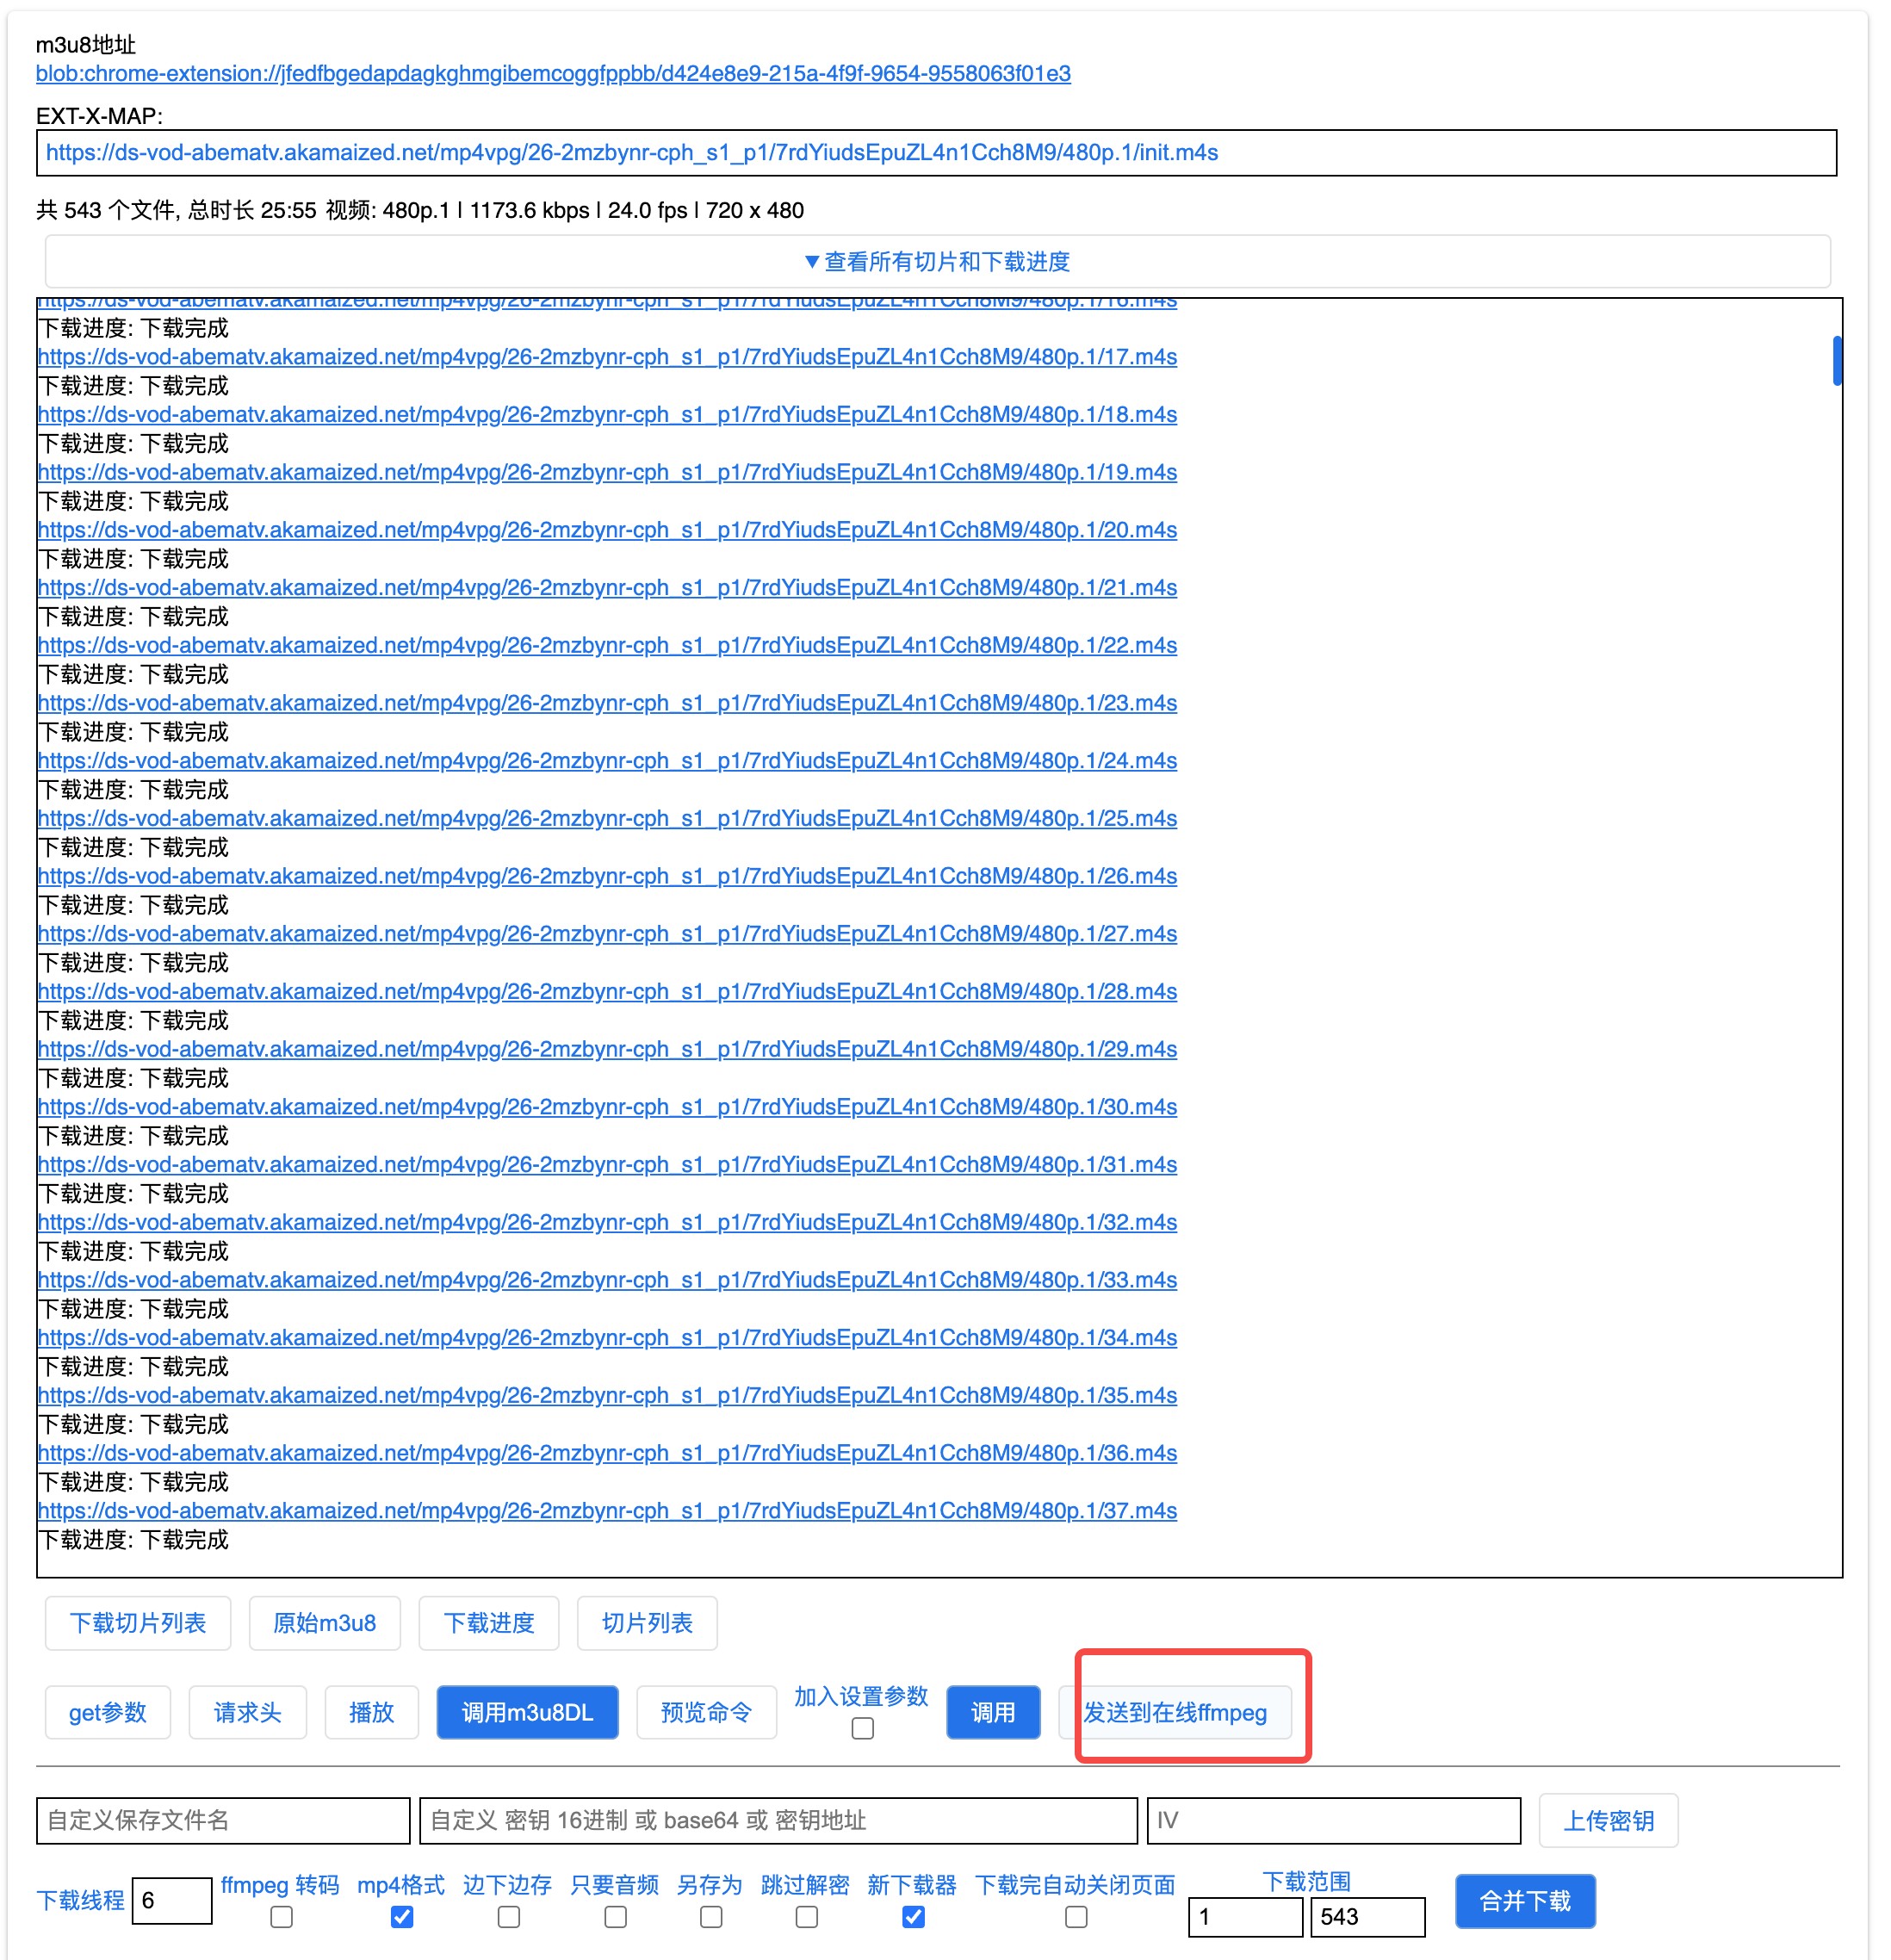The height and width of the screenshot is (1960, 1891).
Task: Uncheck the mp4格式 checkbox
Action: click(402, 1918)
